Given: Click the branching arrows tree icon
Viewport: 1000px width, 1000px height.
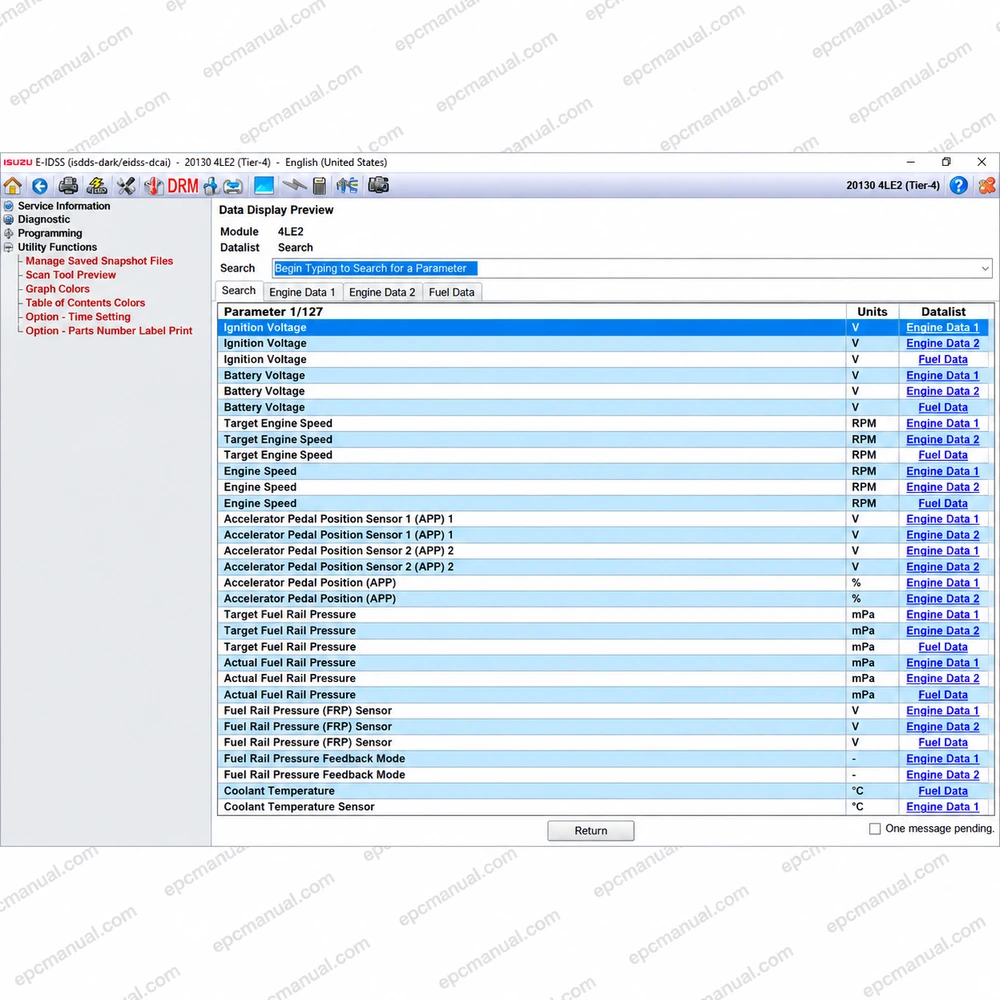Looking at the screenshot, I should [348, 186].
